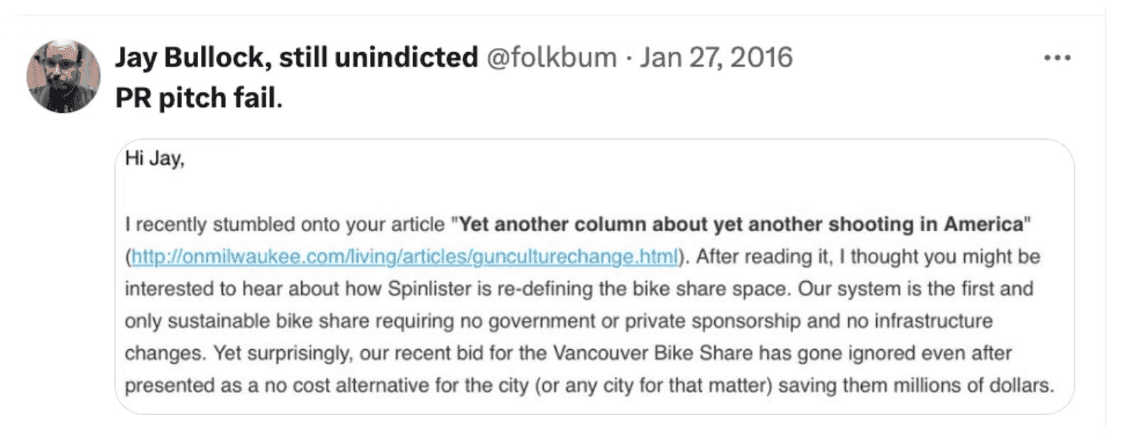
Task: Click the words "millions of dollars"
Action: [x=982, y=386]
